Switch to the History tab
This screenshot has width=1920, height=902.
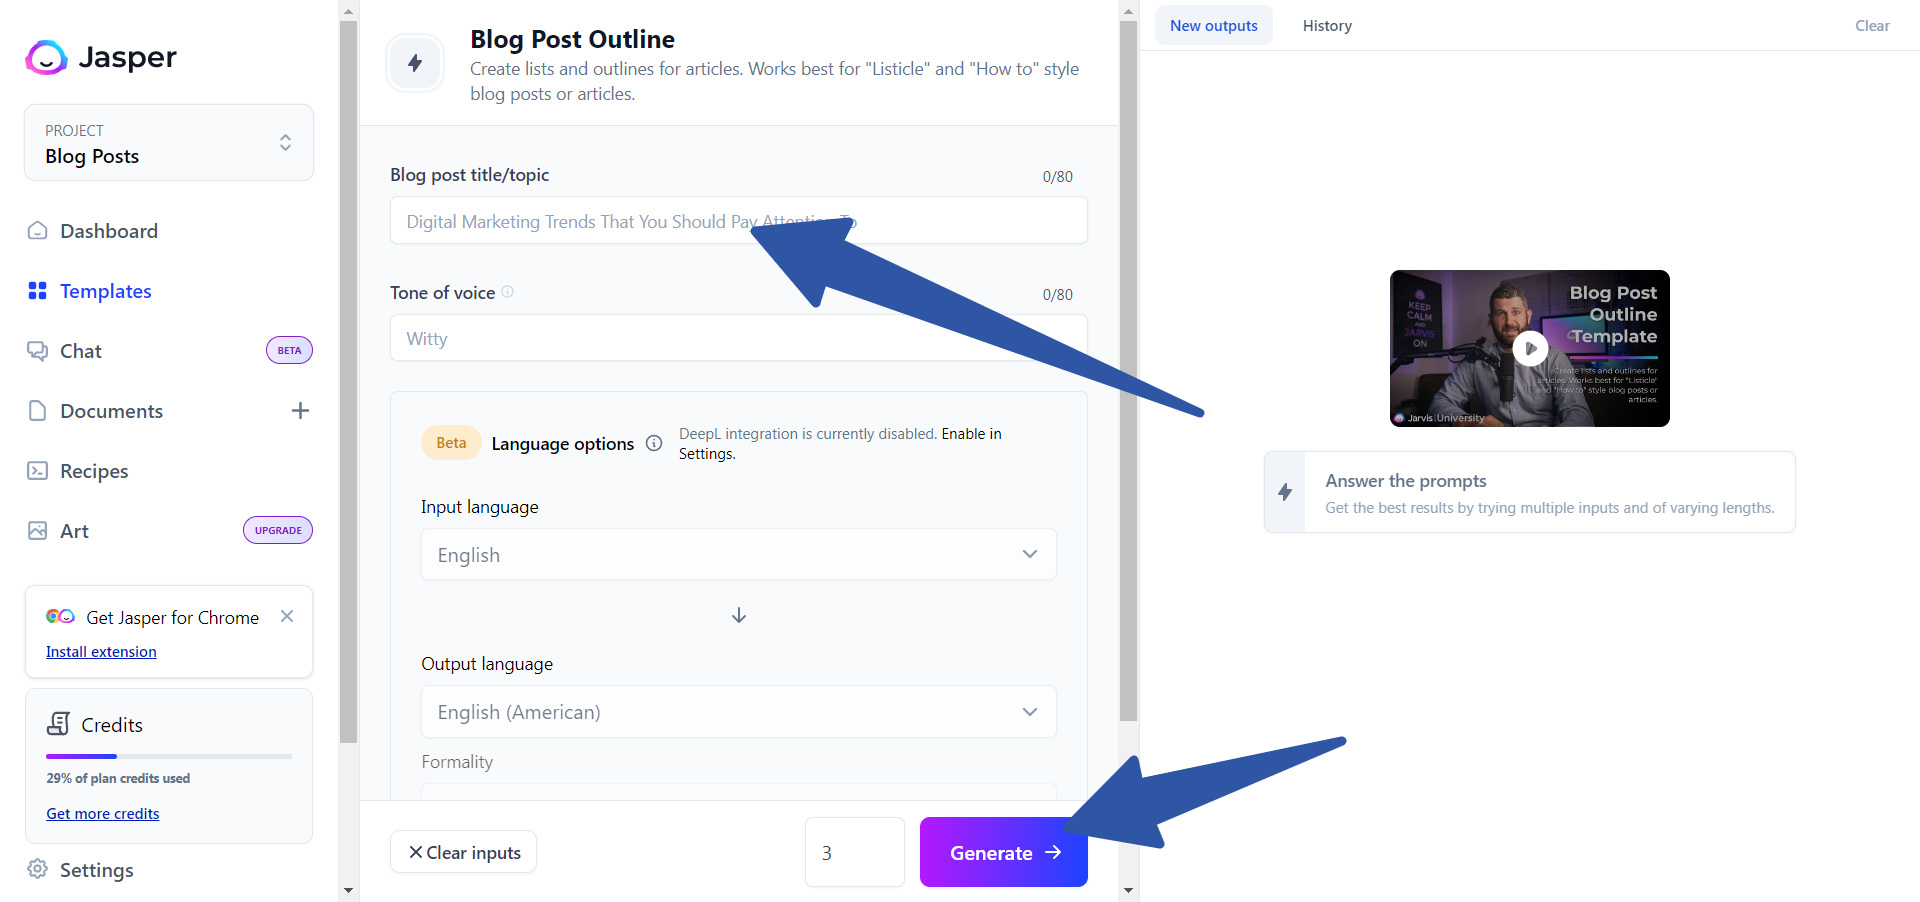pos(1327,25)
